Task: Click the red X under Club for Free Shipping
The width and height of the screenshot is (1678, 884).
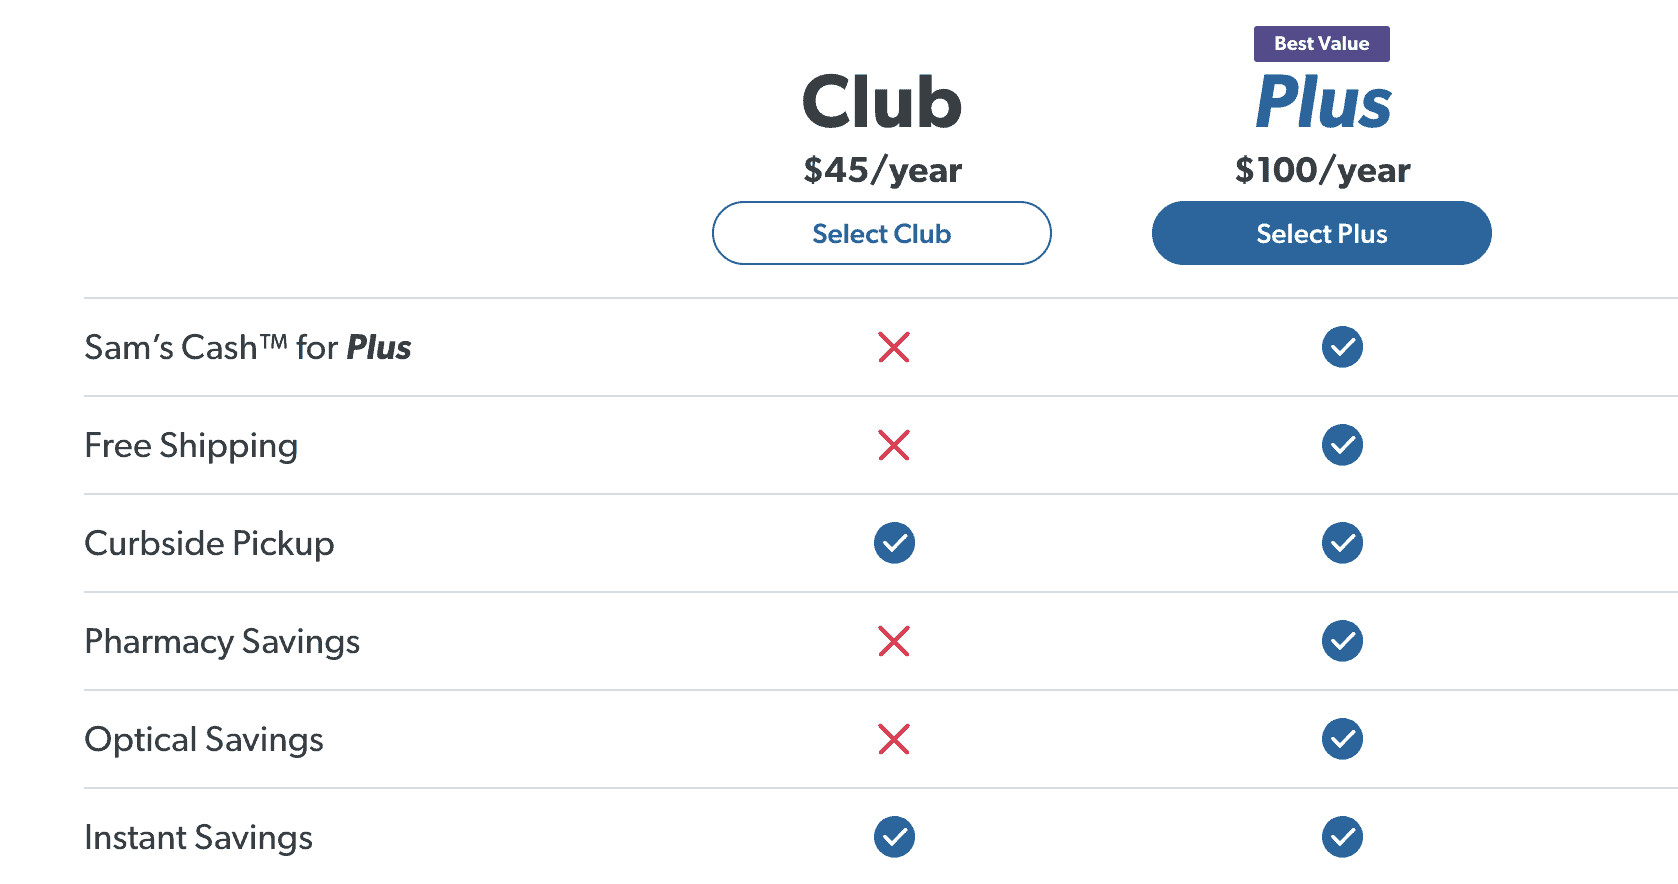Action: pyautogui.click(x=894, y=445)
